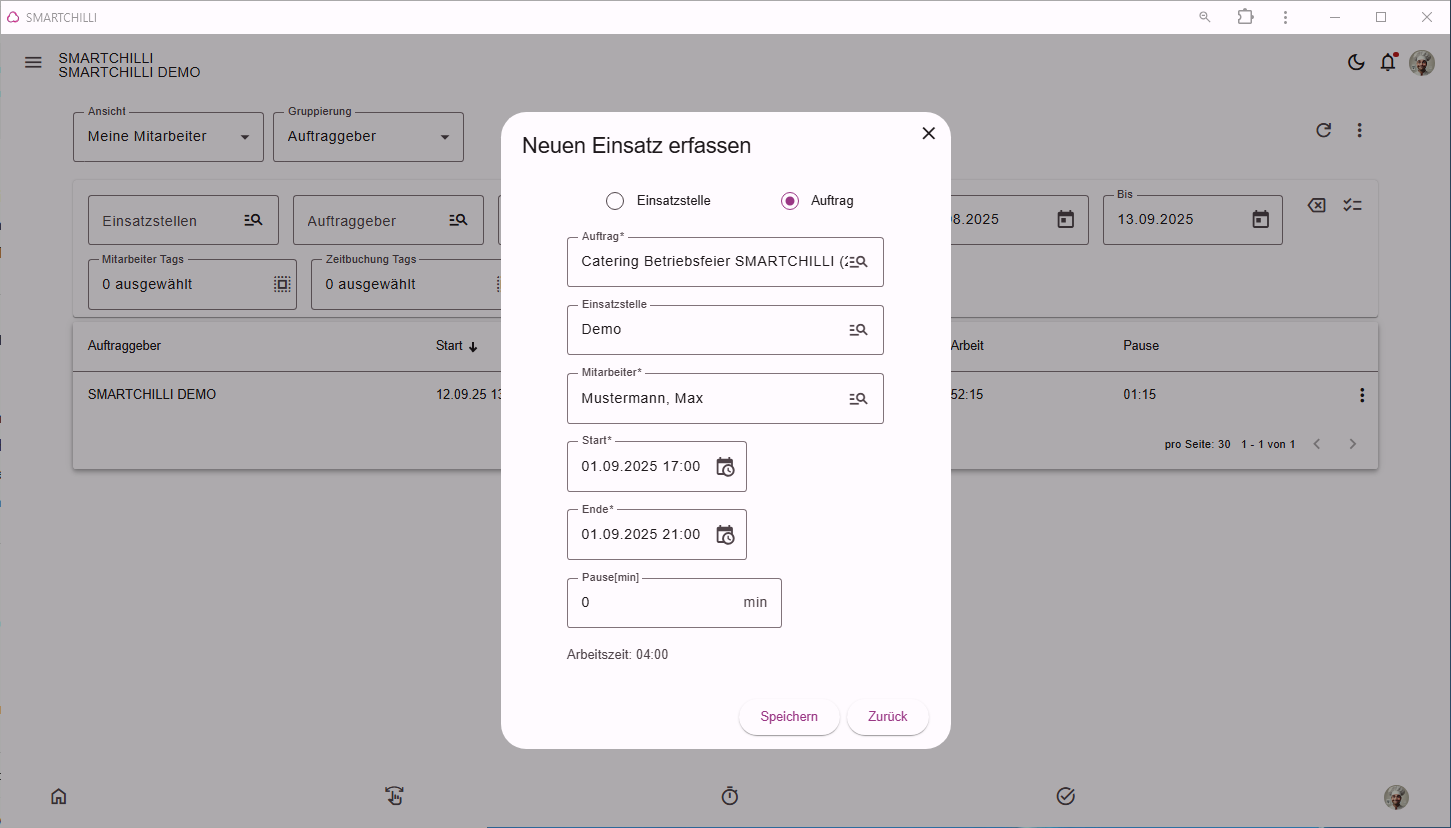Viewport: 1451px width, 828px height.
Task: Go to previous table page
Action: (1317, 444)
